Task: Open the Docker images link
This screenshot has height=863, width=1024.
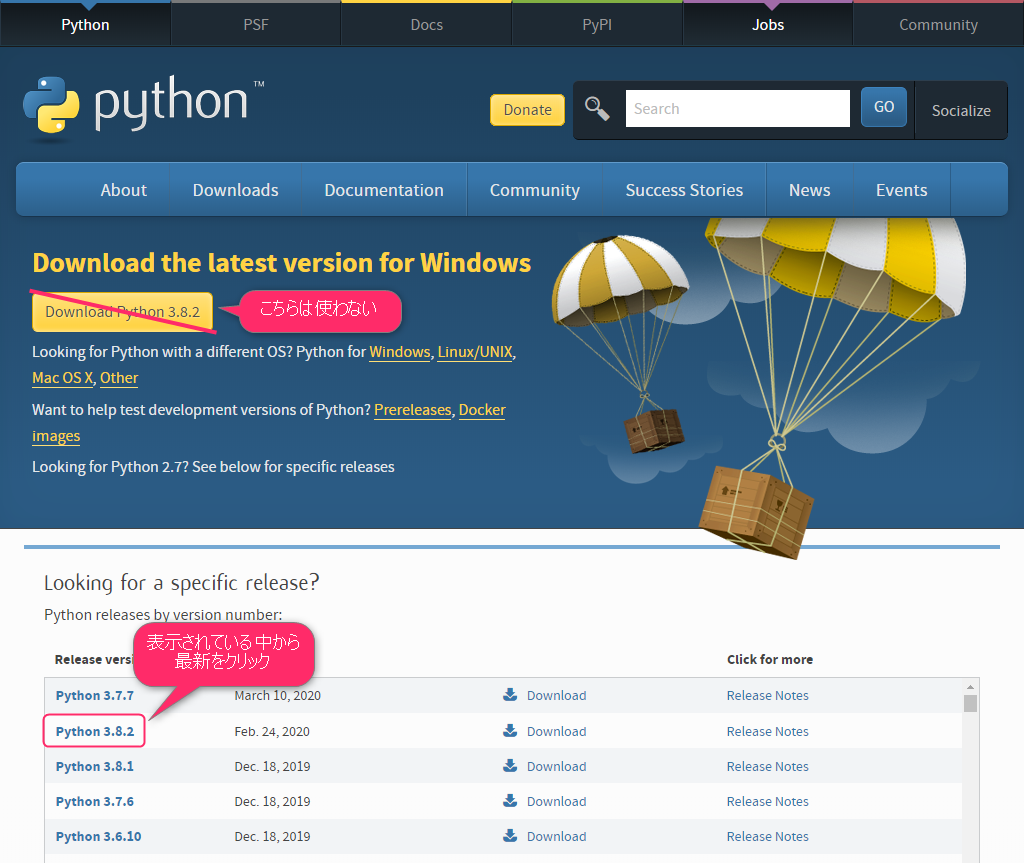Action: coord(482,410)
